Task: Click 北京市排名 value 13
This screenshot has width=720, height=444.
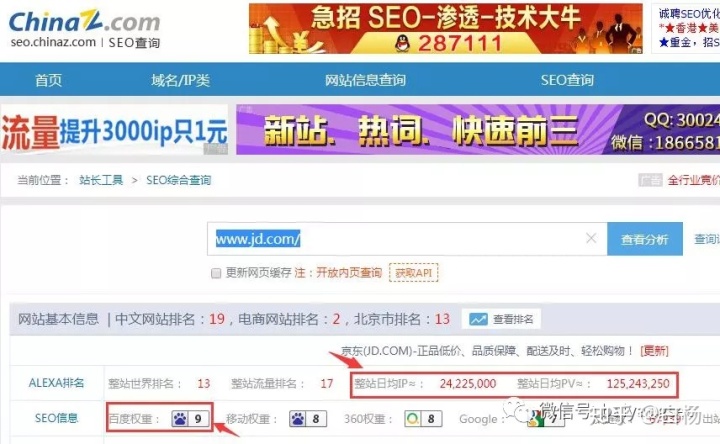Action: pyautogui.click(x=442, y=319)
